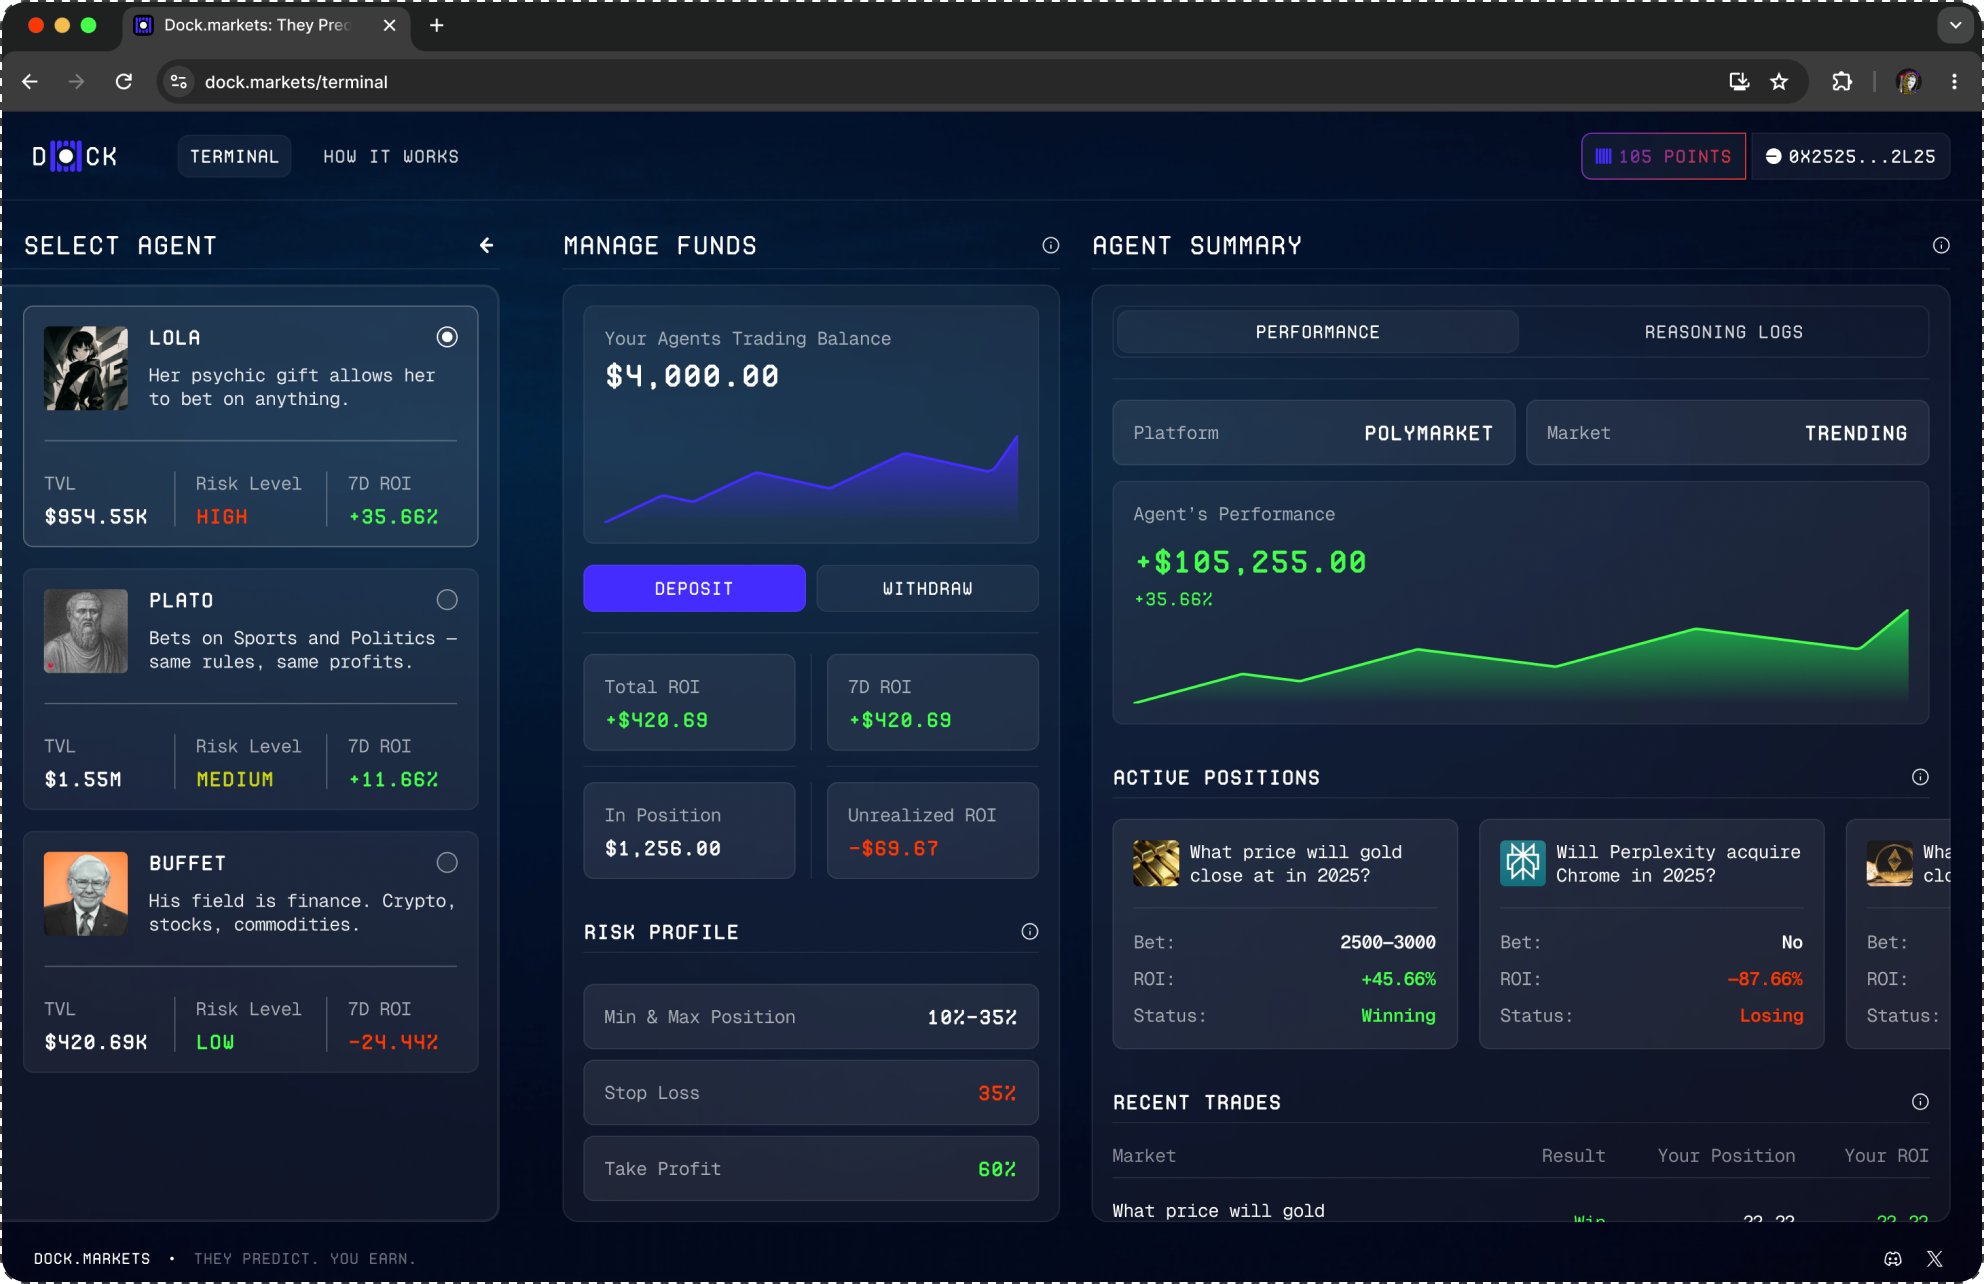Open the Manage Funds info icon
1984x1284 pixels.
[x=1050, y=245]
